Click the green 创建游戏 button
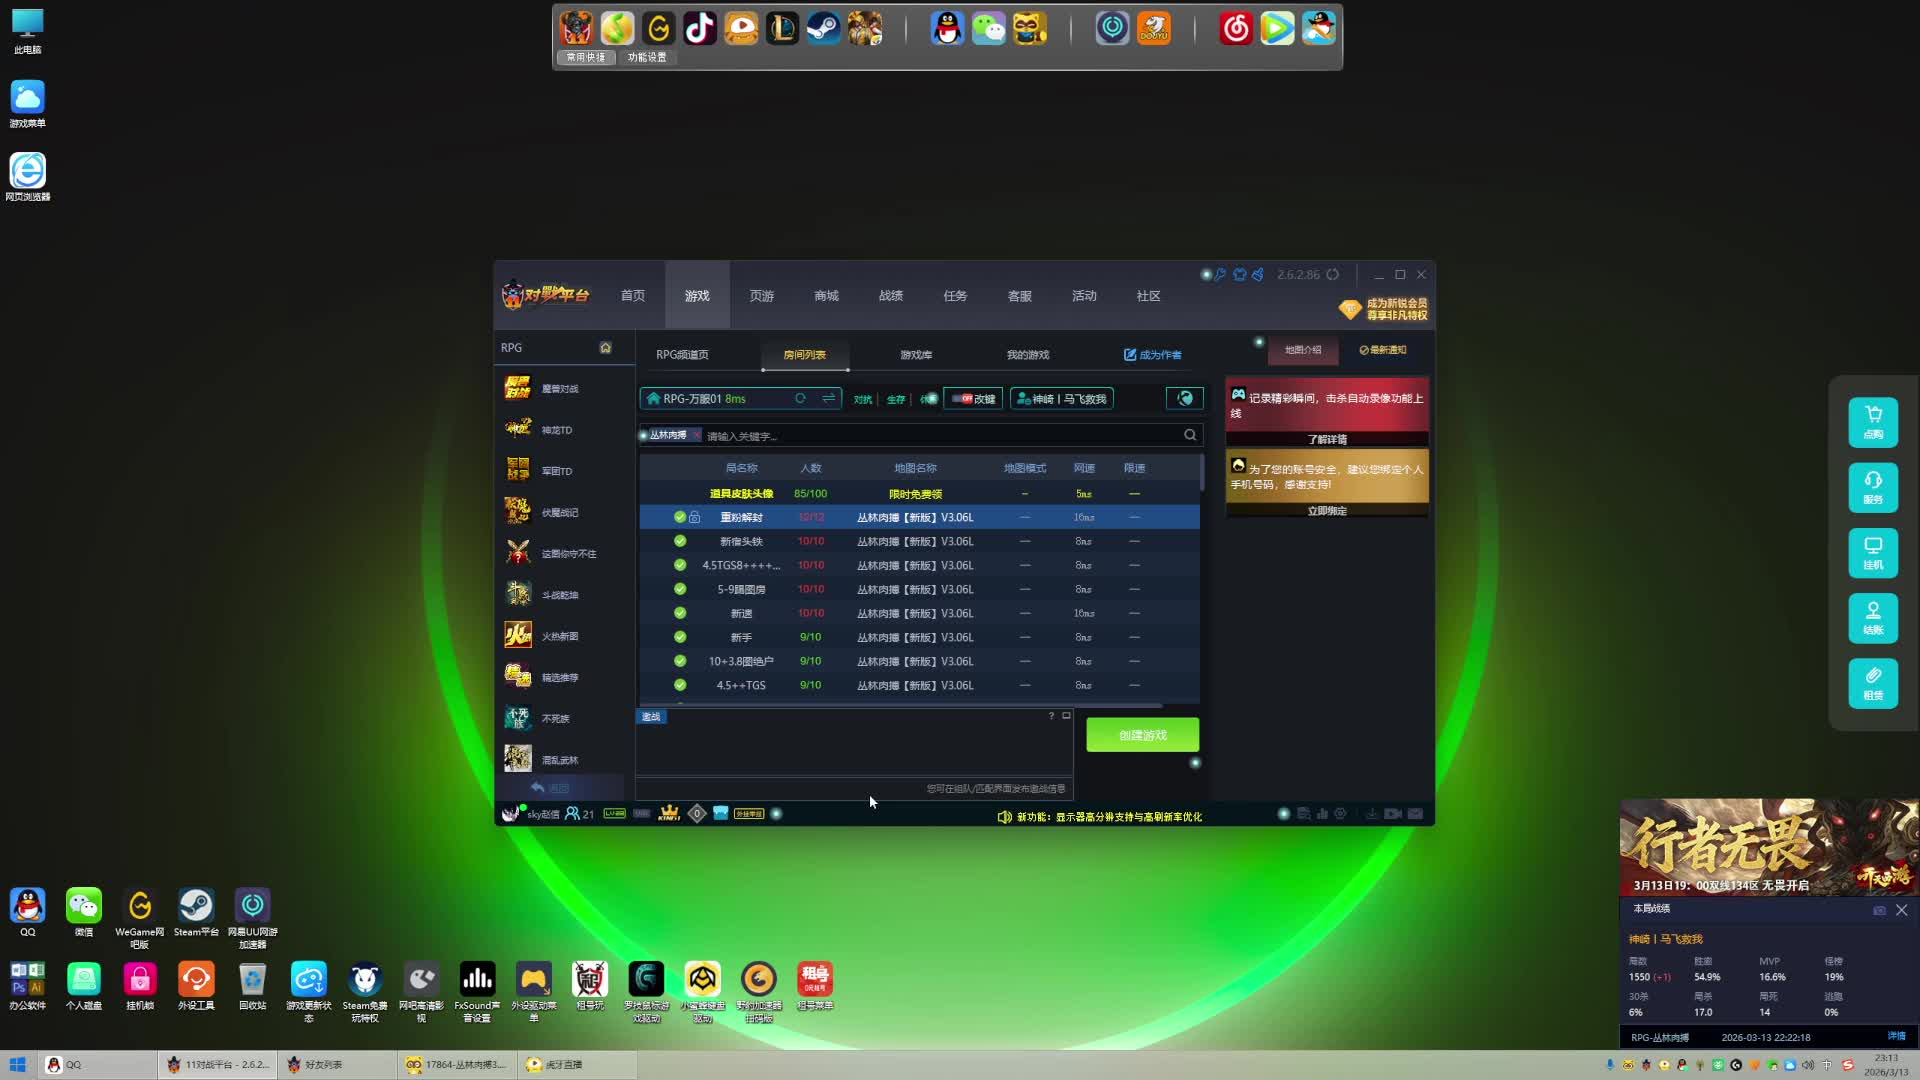The height and width of the screenshot is (1080, 1920). [x=1142, y=735]
